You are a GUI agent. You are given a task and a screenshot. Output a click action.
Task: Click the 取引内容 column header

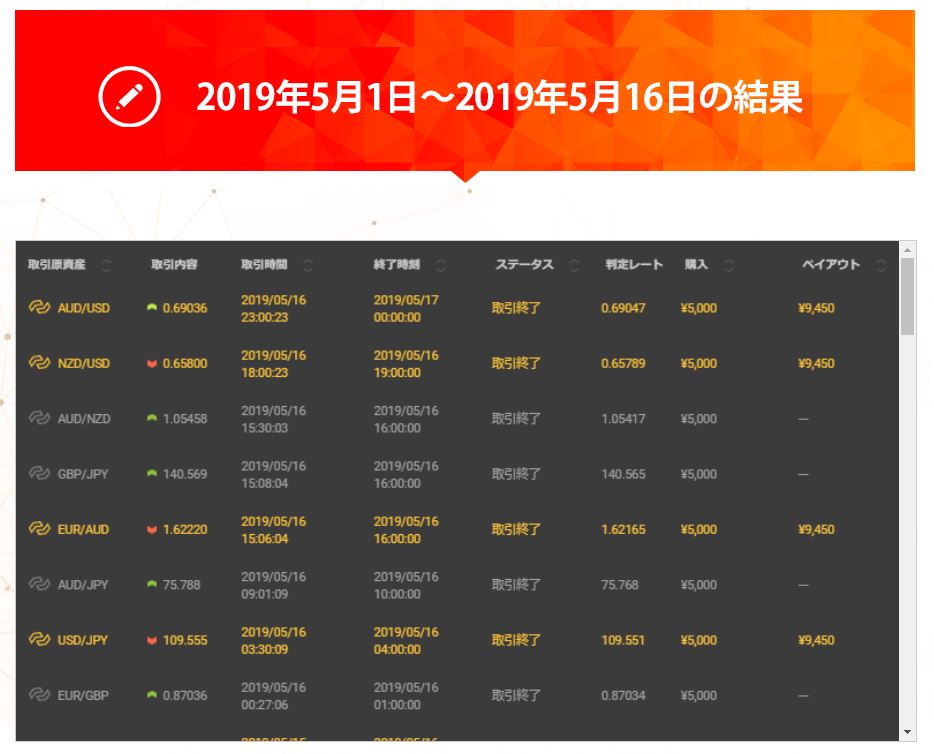point(174,264)
